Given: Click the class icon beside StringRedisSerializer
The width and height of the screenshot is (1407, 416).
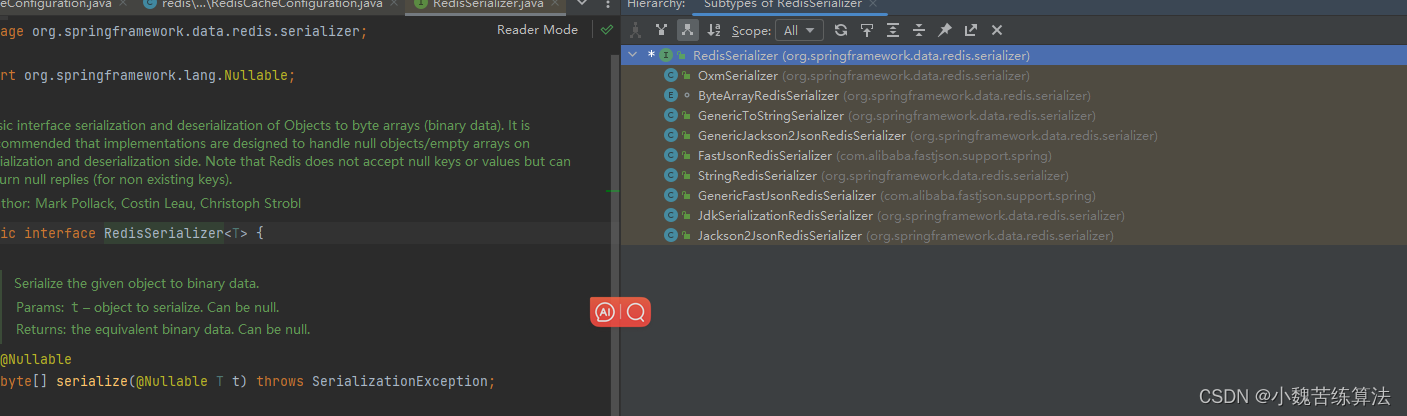Looking at the screenshot, I should pyautogui.click(x=672, y=176).
